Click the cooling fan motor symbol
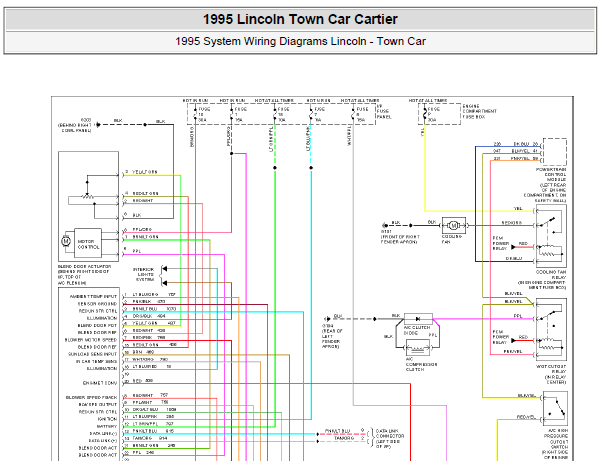The width and height of the screenshot is (600, 461). tap(454, 226)
